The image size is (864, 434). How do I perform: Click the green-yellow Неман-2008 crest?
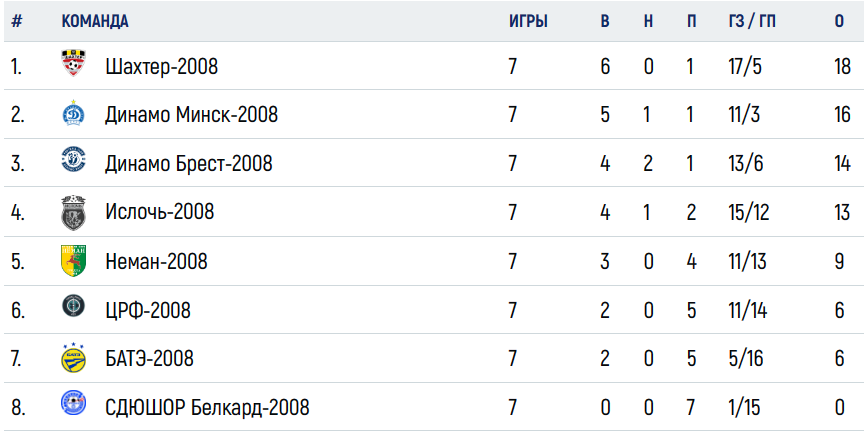pyautogui.click(x=73, y=261)
